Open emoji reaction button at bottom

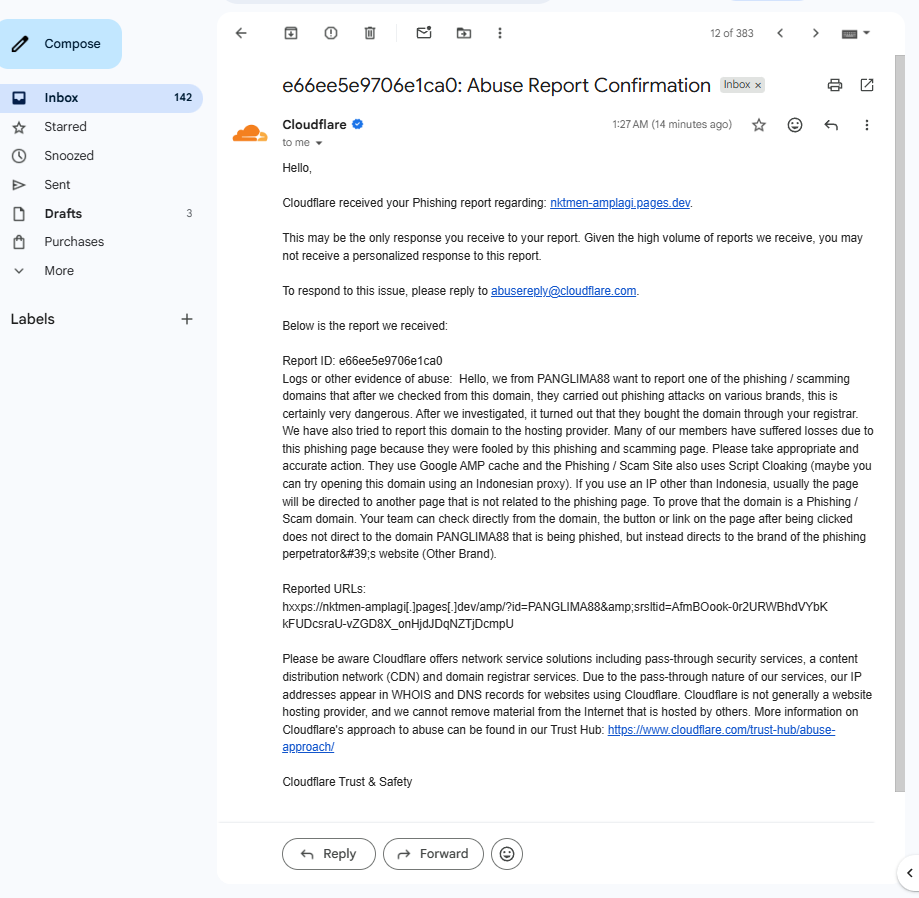point(507,853)
